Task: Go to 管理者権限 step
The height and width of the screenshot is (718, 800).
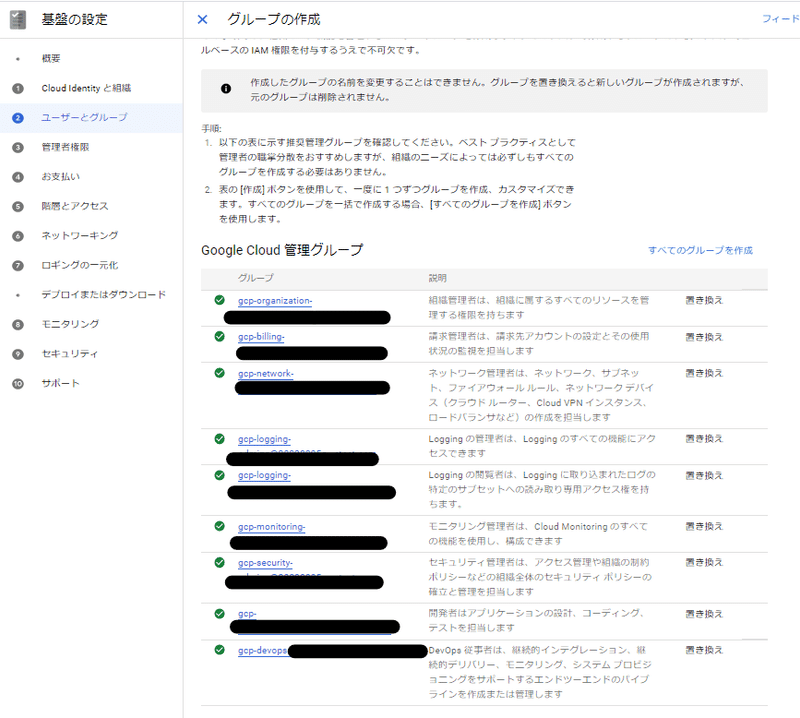Action: tap(65, 147)
